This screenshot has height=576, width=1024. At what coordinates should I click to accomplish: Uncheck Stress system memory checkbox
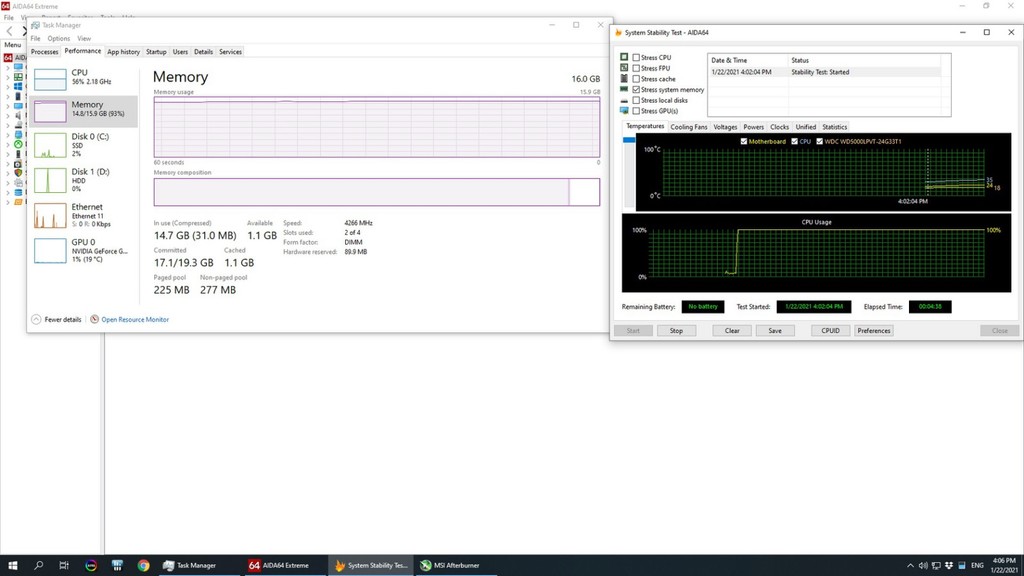636,89
